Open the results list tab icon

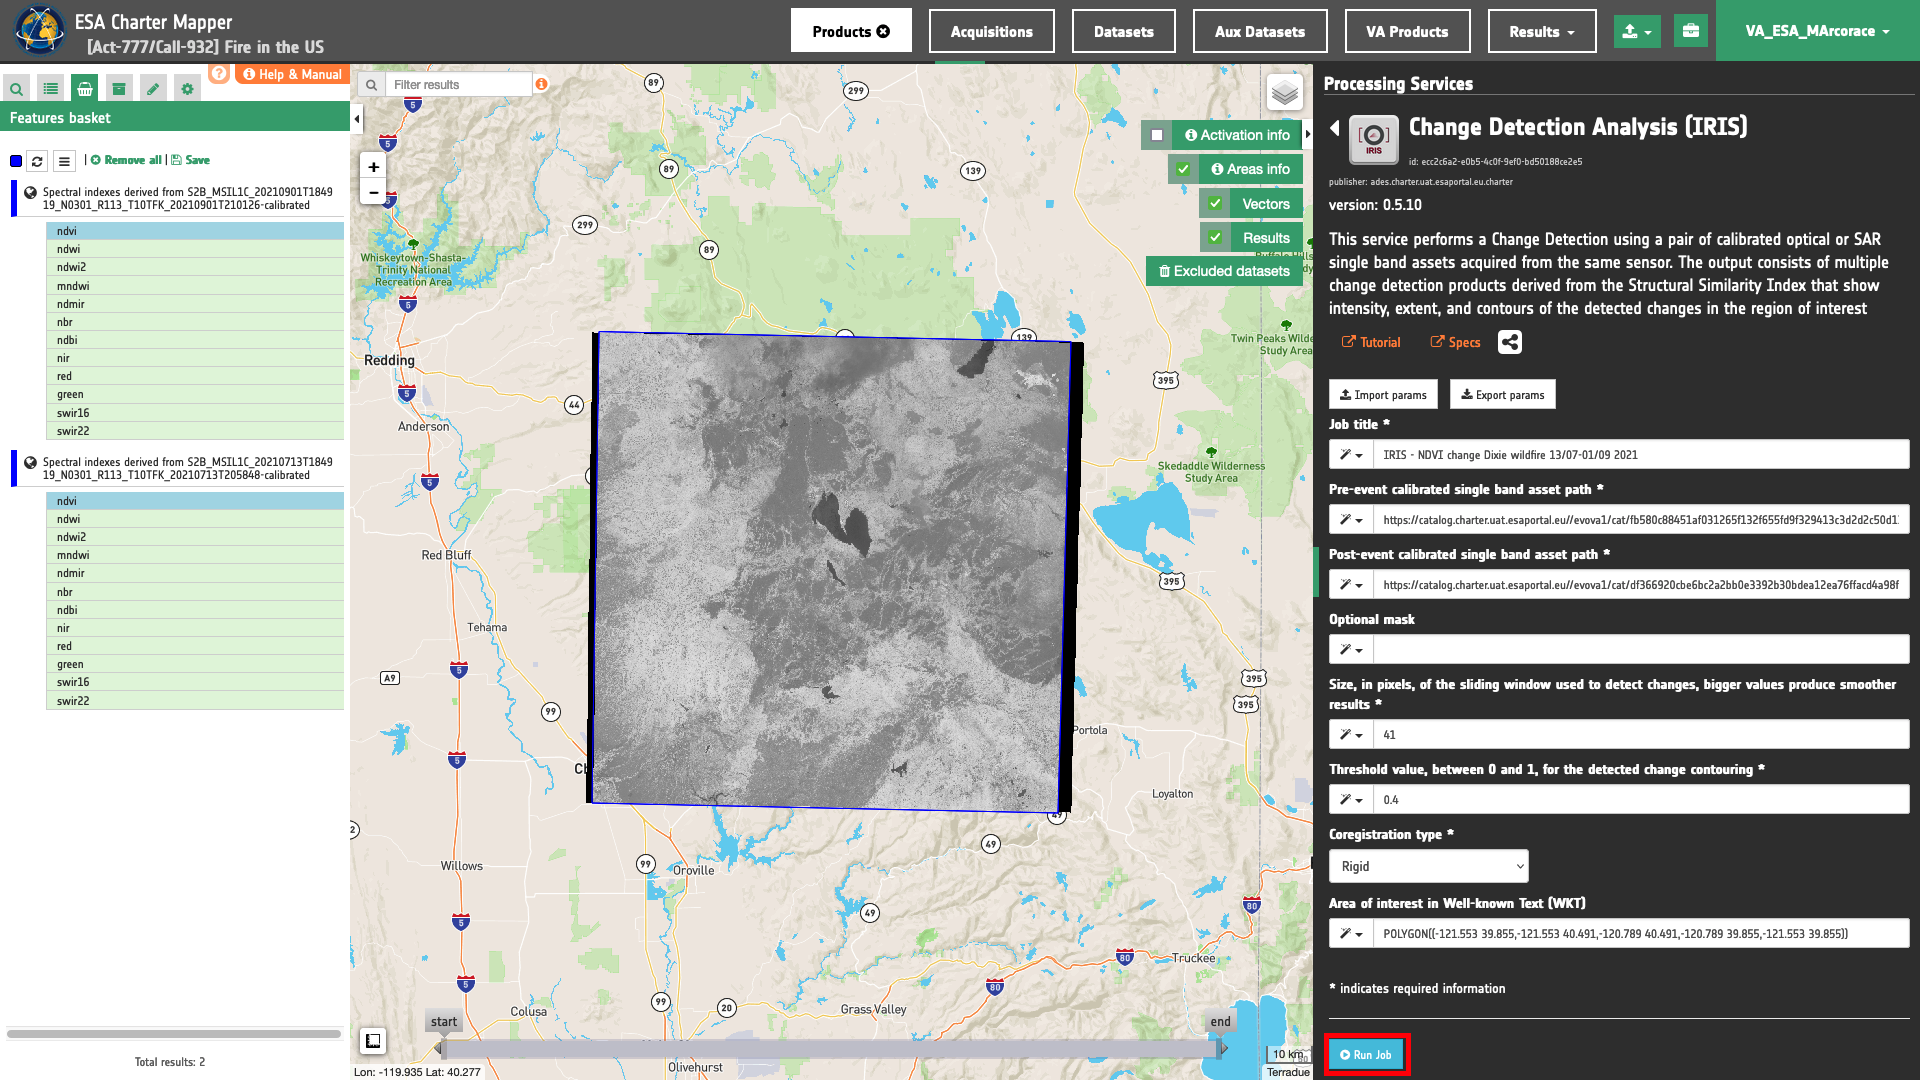click(51, 89)
